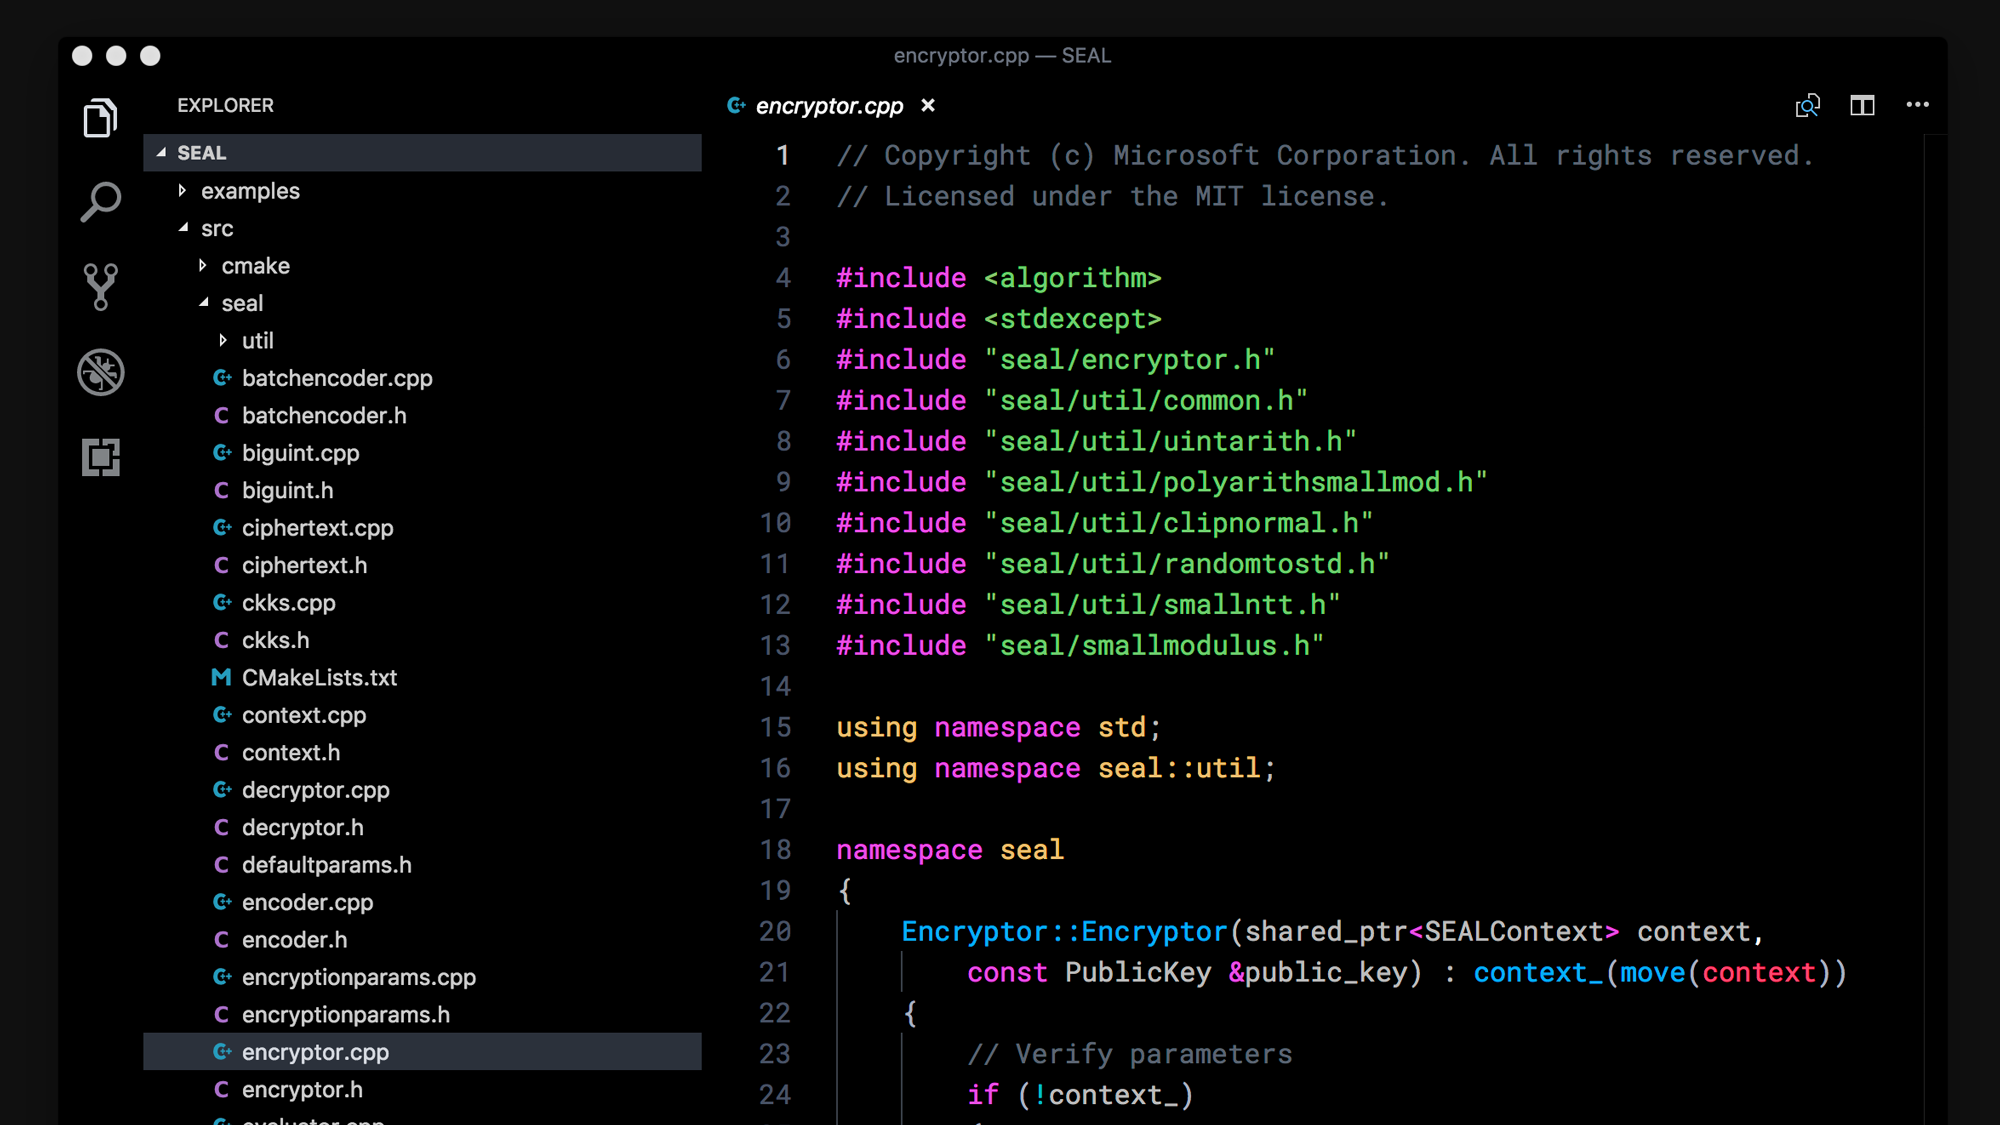Screen dimensions: 2000x1125
Task: Click the '// Verify parameters' comment
Action: (x=1130, y=1054)
